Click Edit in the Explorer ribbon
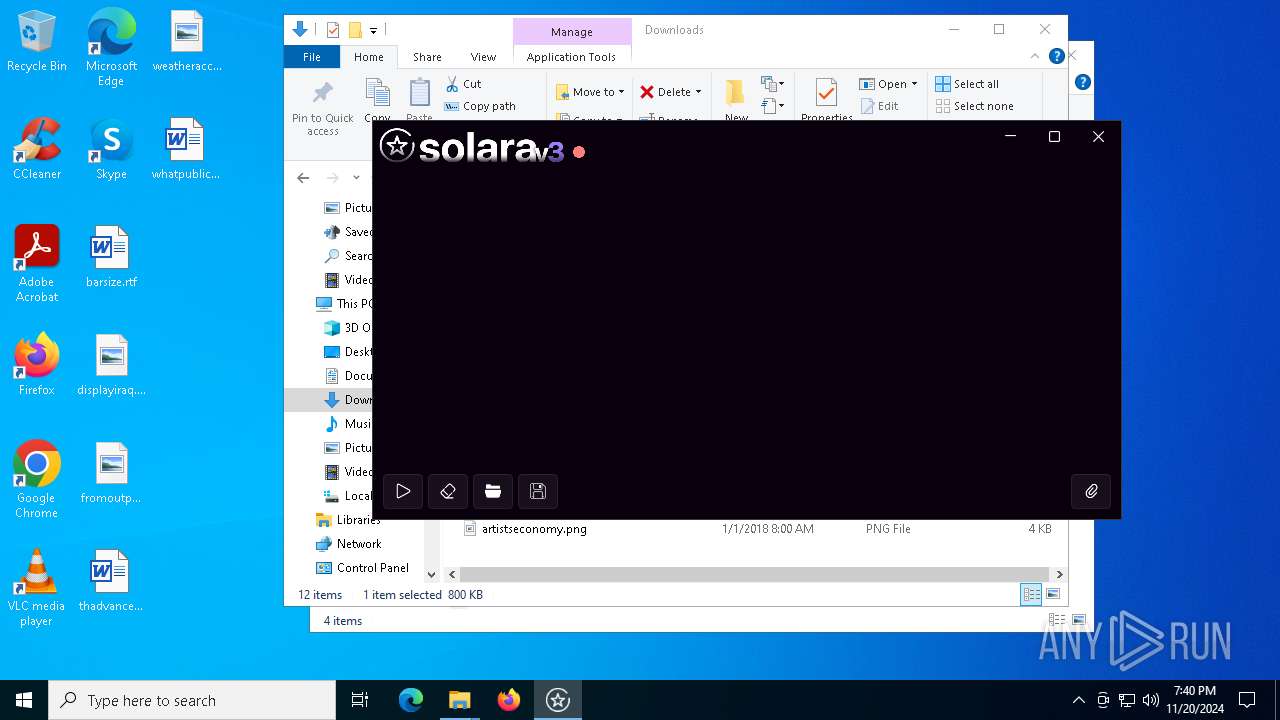1280x720 pixels. [879, 106]
